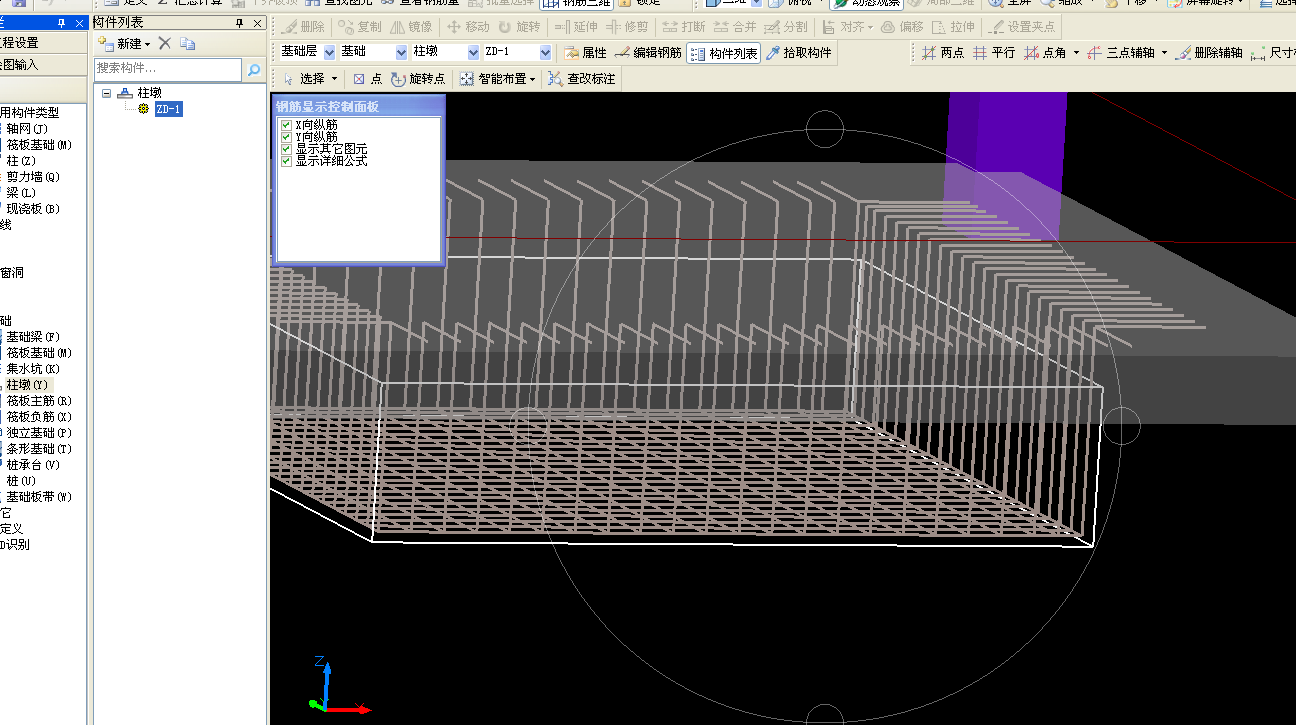Click 删除辅轴 (delete auxiliary axis)
The image size is (1296, 725).
pos(1209,53)
